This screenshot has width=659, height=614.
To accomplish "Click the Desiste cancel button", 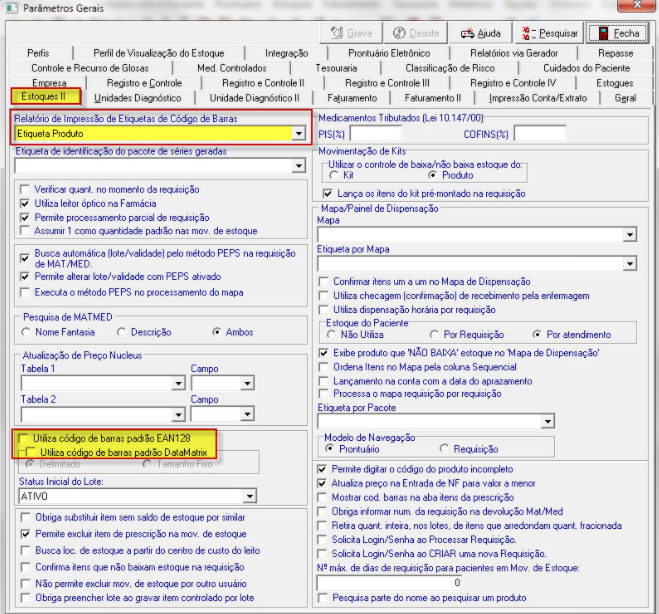I will click(x=416, y=33).
